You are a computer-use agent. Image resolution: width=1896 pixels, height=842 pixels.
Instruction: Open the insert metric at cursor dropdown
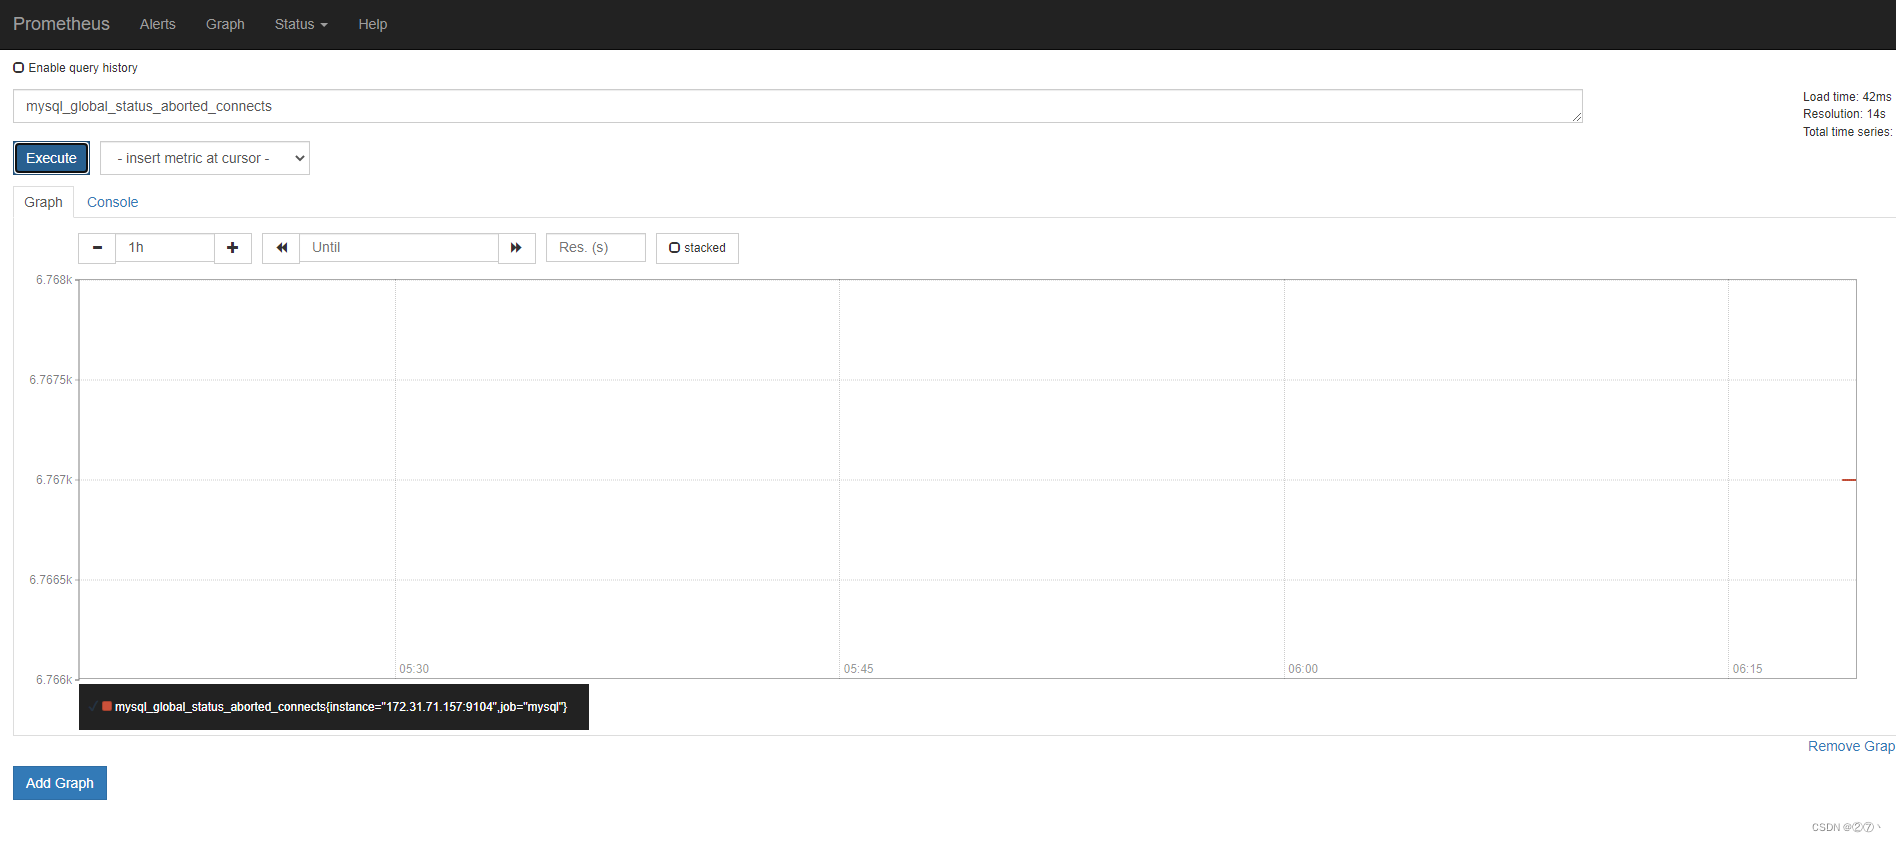tap(205, 158)
